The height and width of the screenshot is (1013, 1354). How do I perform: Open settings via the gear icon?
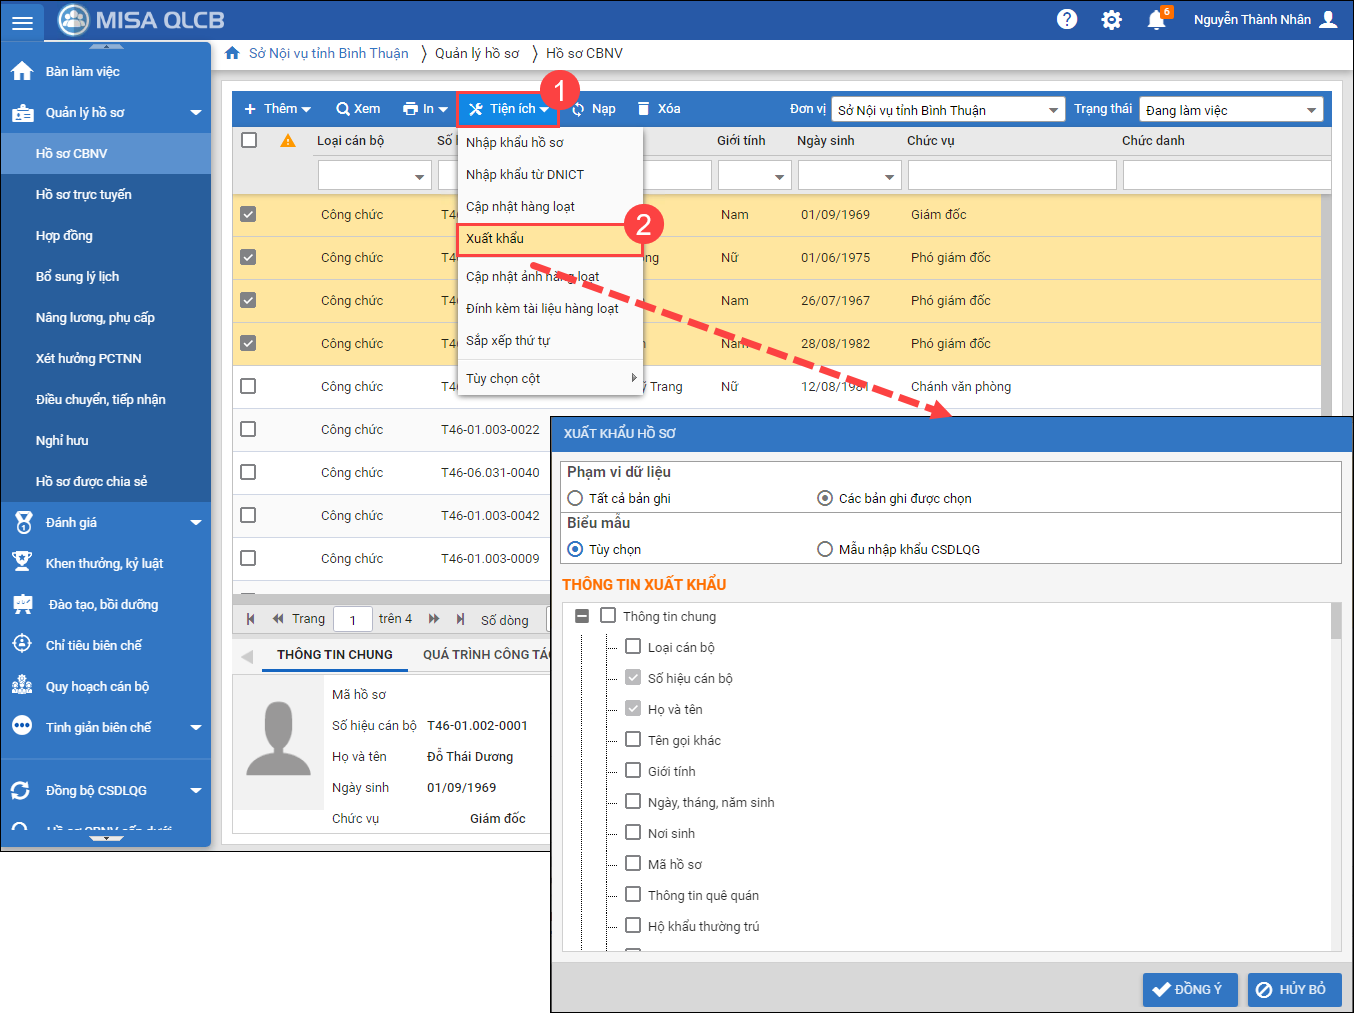(x=1111, y=20)
